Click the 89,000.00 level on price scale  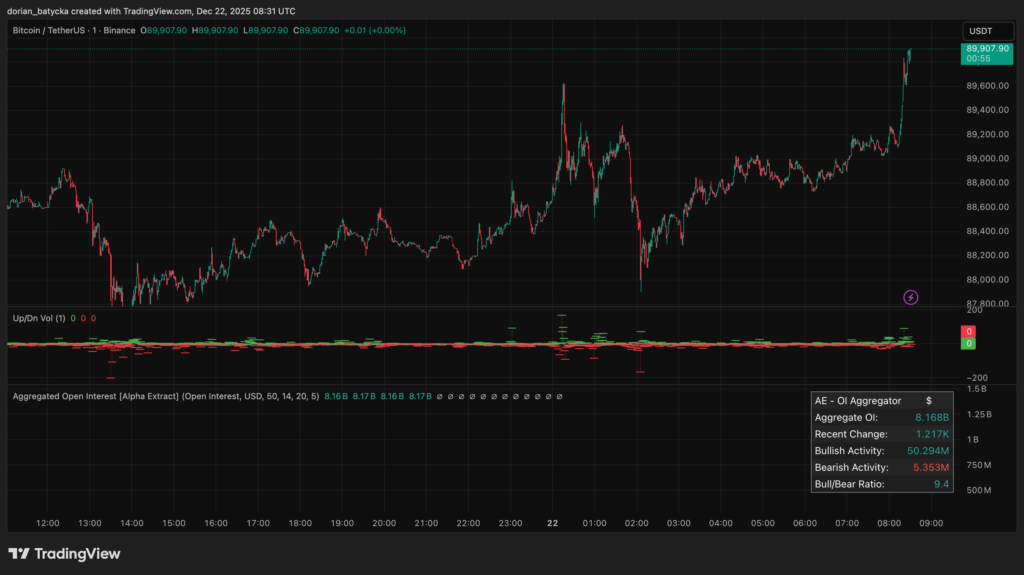(x=987, y=158)
